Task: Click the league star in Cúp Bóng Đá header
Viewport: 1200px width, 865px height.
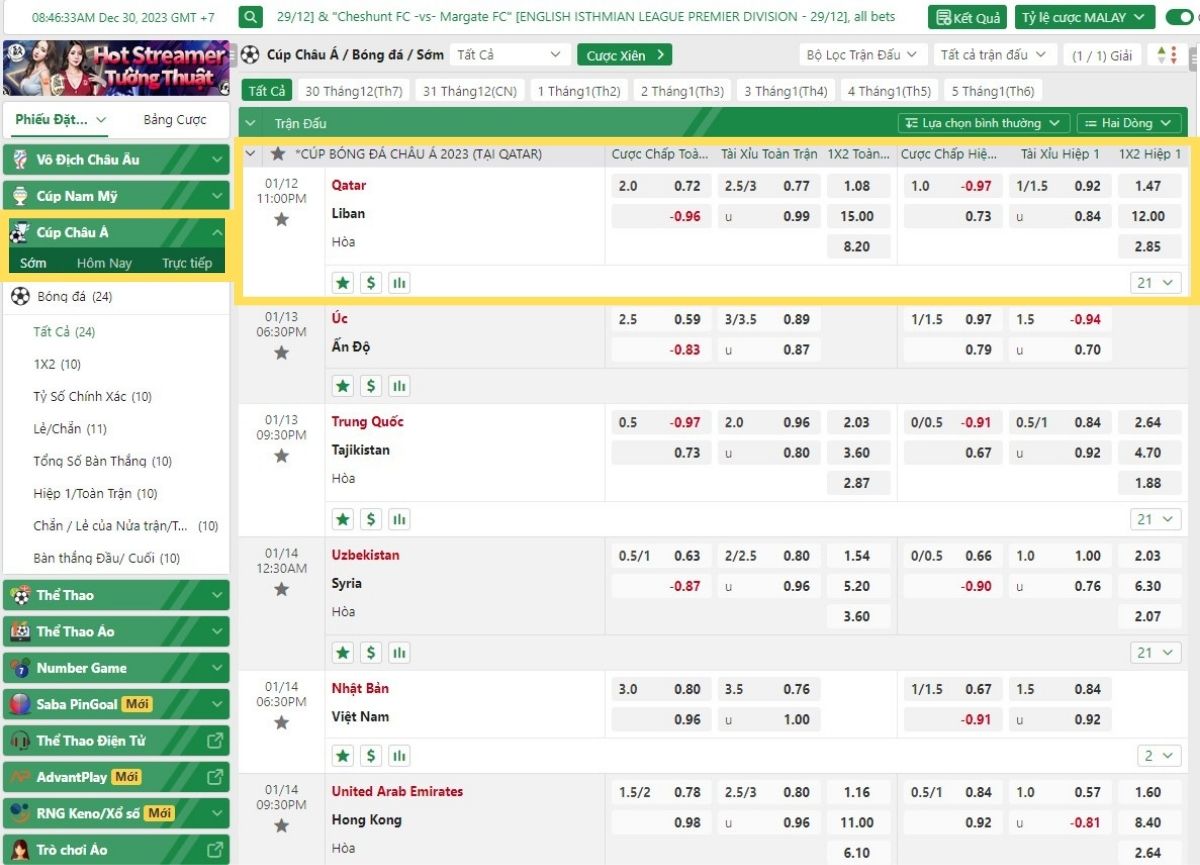Action: pyautogui.click(x=278, y=154)
